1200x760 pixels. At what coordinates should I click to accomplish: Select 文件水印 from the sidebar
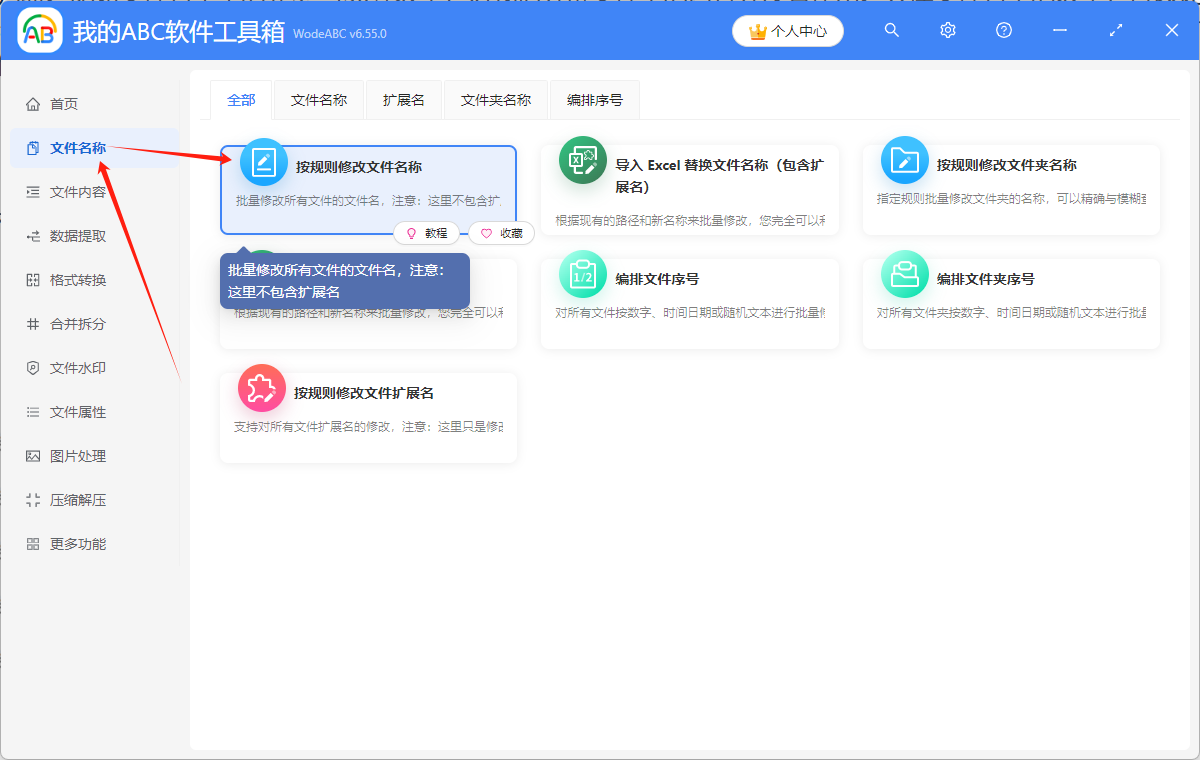pyautogui.click(x=62, y=368)
